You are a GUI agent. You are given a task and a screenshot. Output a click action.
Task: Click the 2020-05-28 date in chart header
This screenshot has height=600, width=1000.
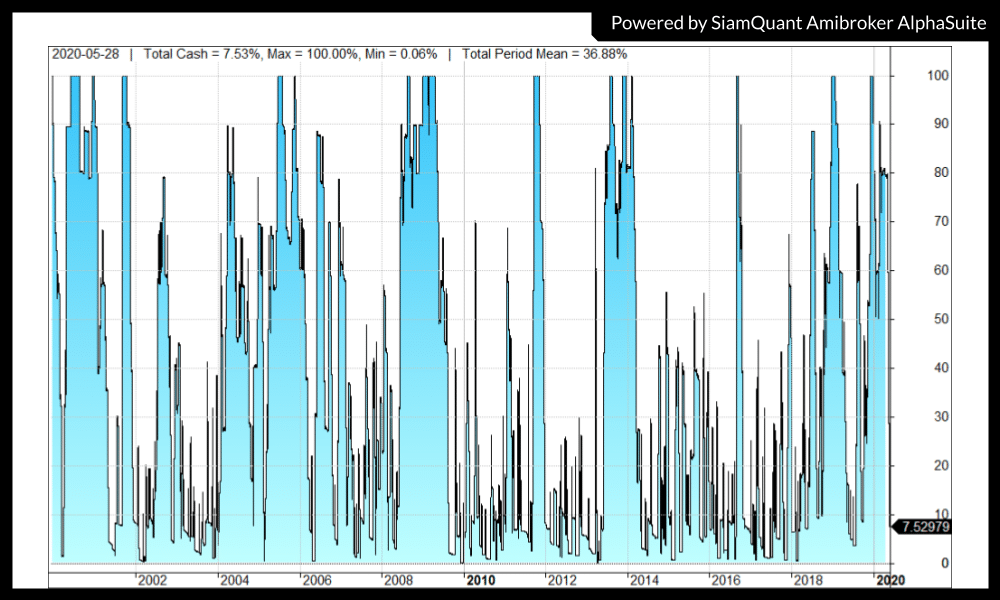(86, 54)
